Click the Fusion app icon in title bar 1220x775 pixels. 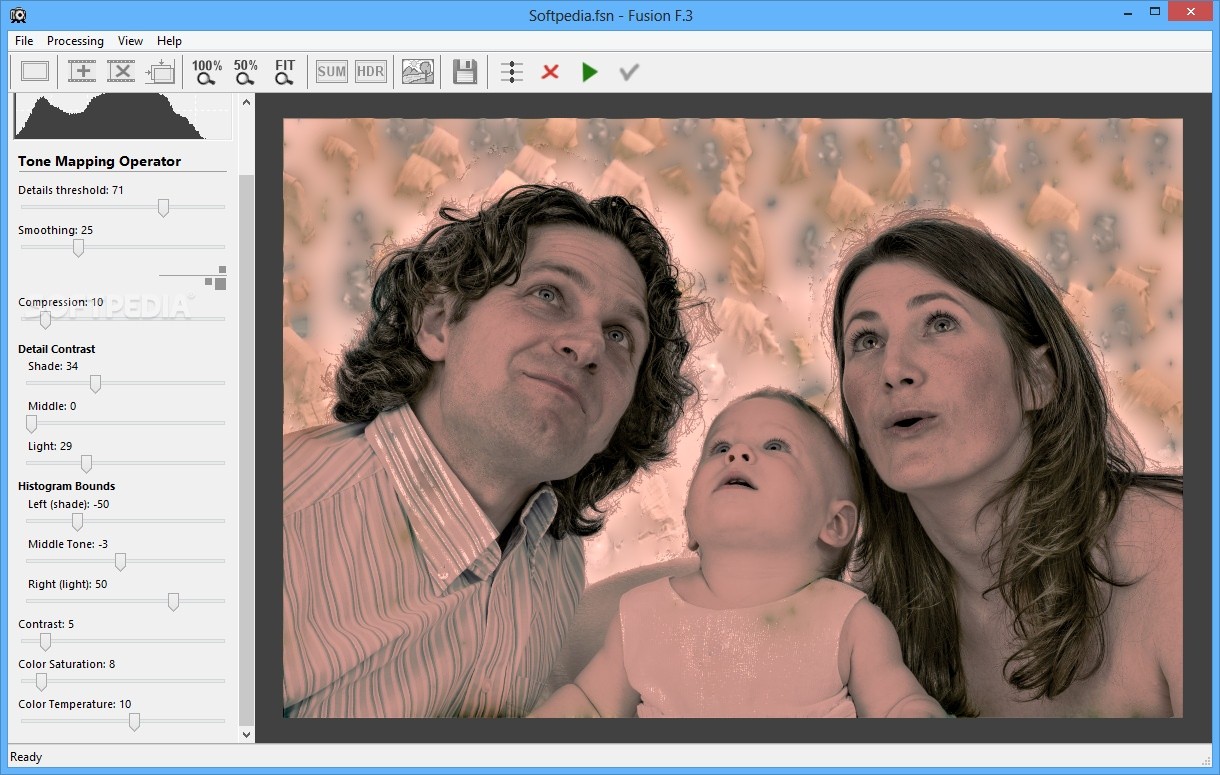click(18, 15)
